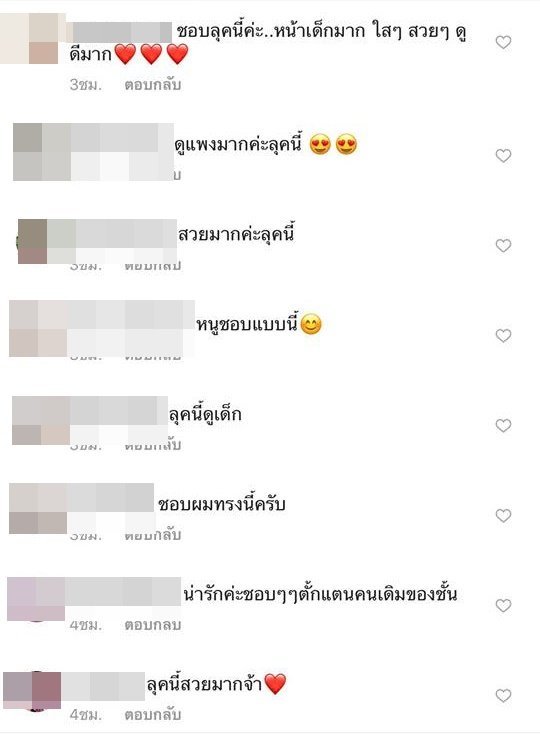Tap heart beside "ลุคนี้สวยมากจ้า" comment
540x735 pixels.
coord(503,696)
